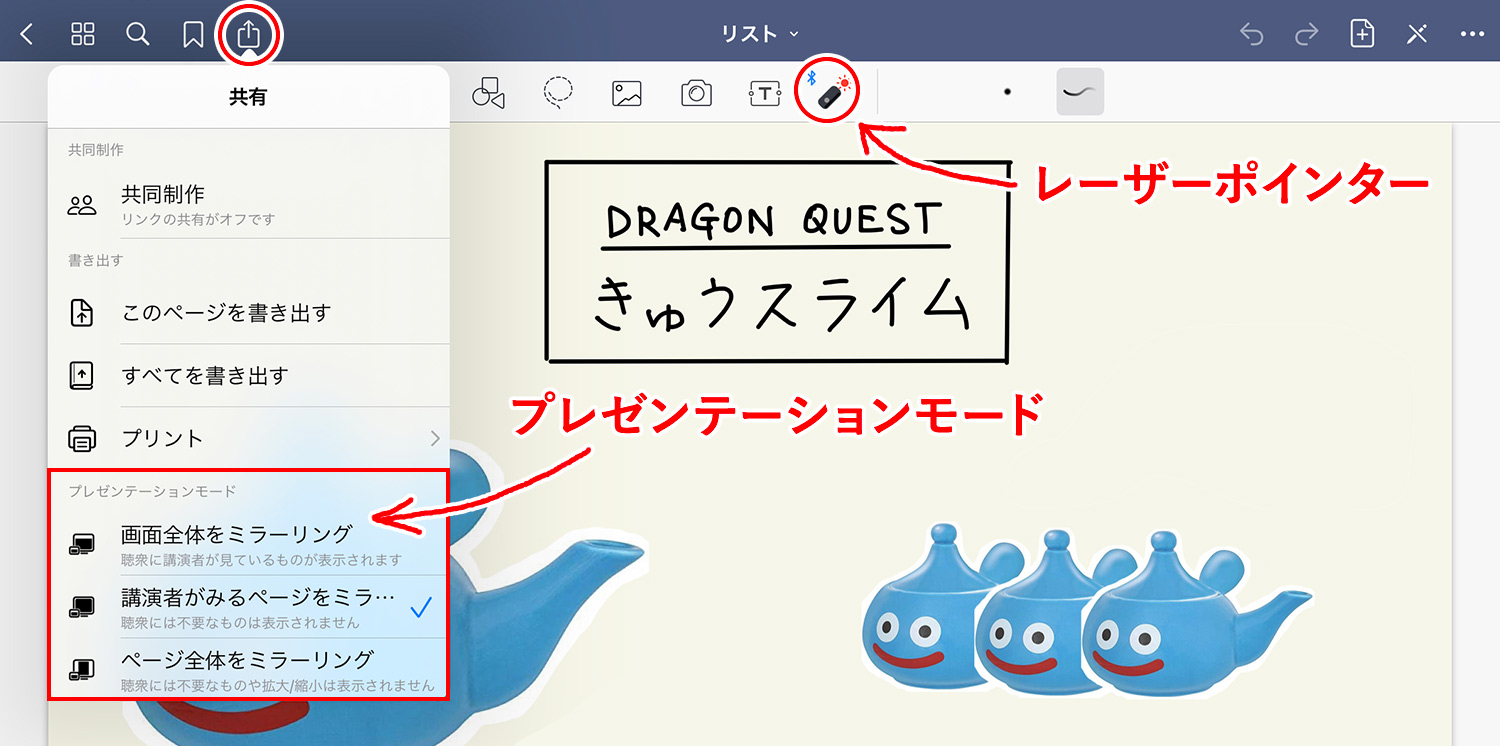The image size is (1500, 746).
Task: Pick the dot laser pointer style
Action: point(1007,92)
